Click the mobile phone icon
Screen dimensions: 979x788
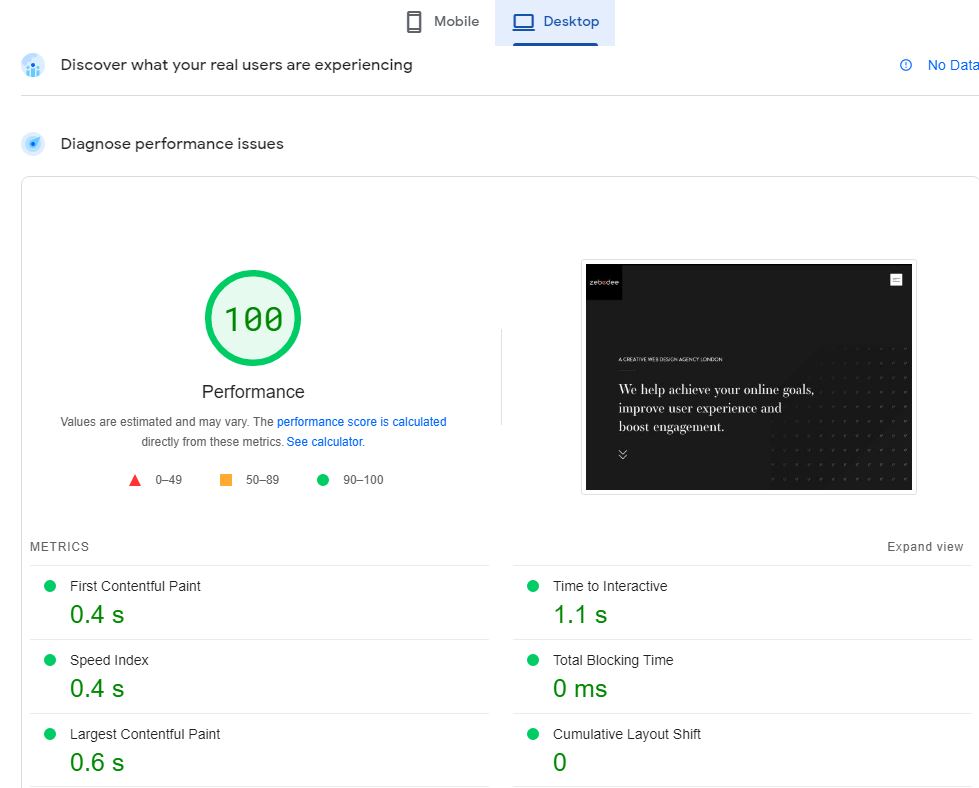[x=413, y=22]
